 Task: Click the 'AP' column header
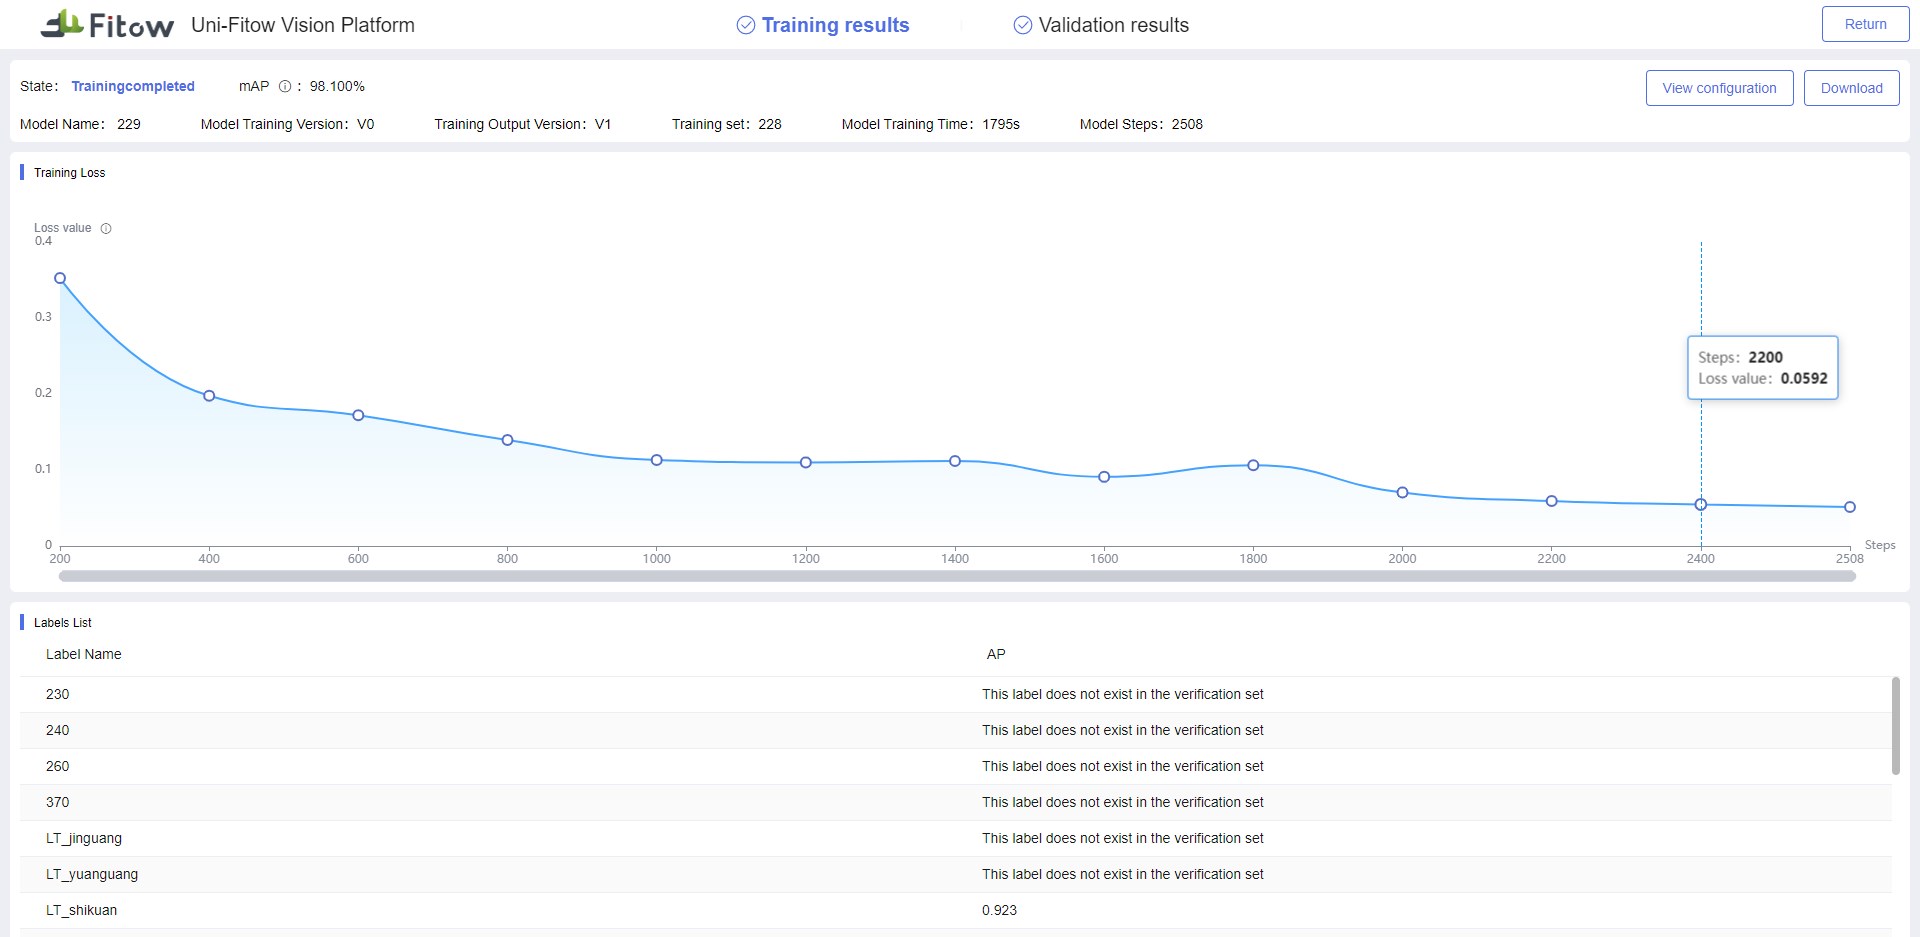[996, 654]
